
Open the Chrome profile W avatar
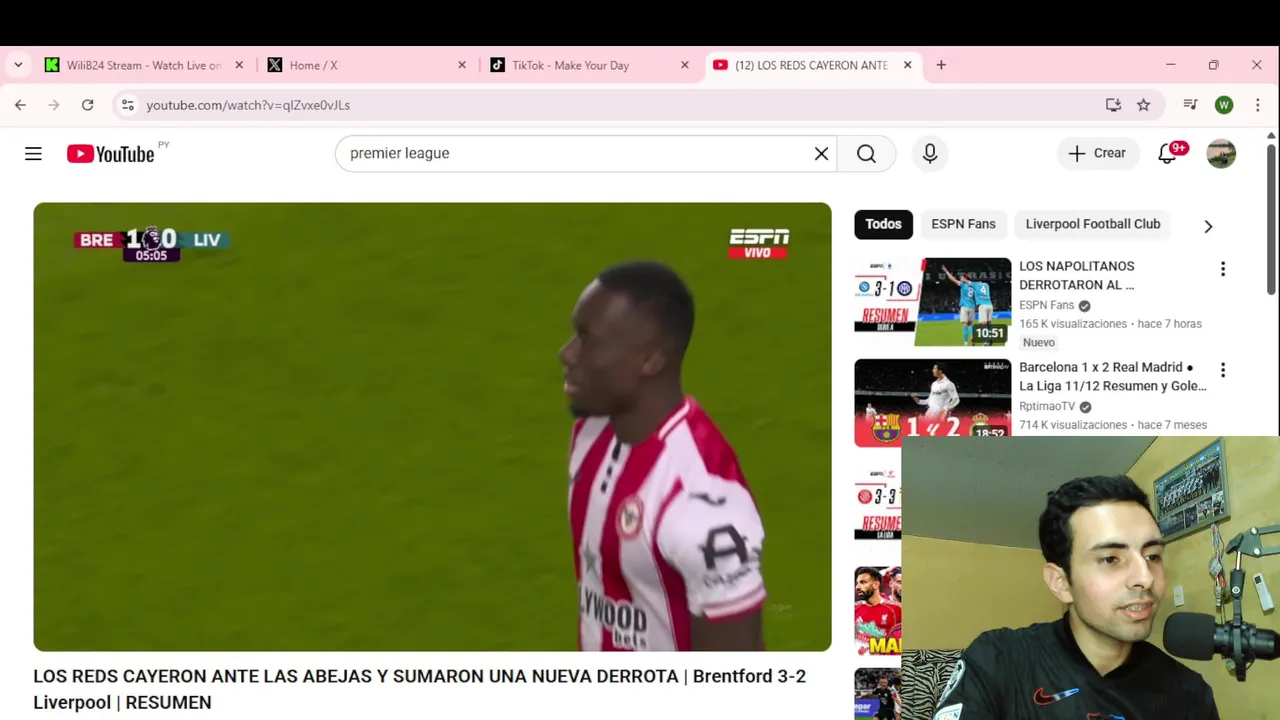[1224, 105]
